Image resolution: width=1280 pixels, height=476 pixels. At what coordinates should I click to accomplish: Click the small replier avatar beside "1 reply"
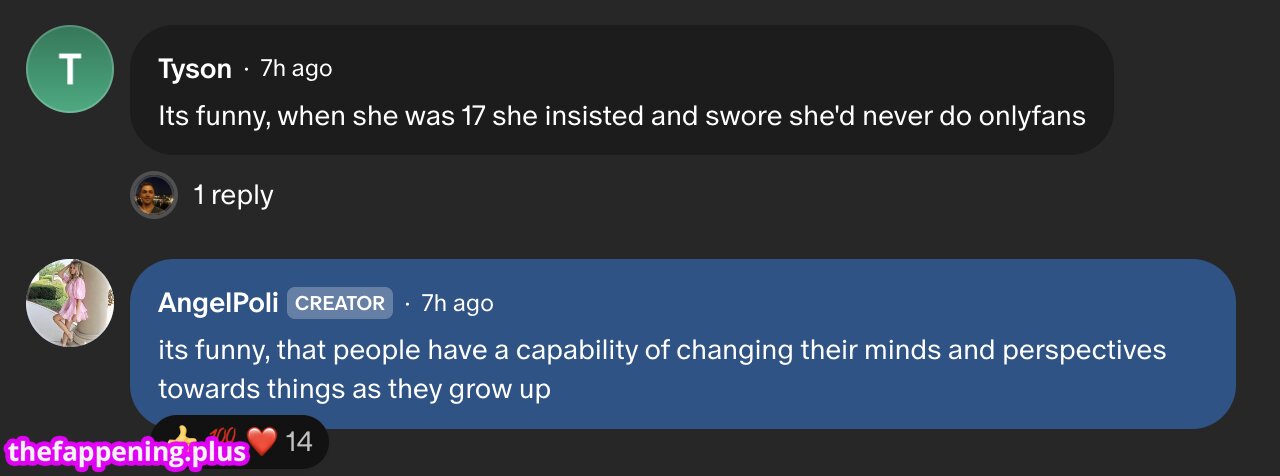coord(154,195)
